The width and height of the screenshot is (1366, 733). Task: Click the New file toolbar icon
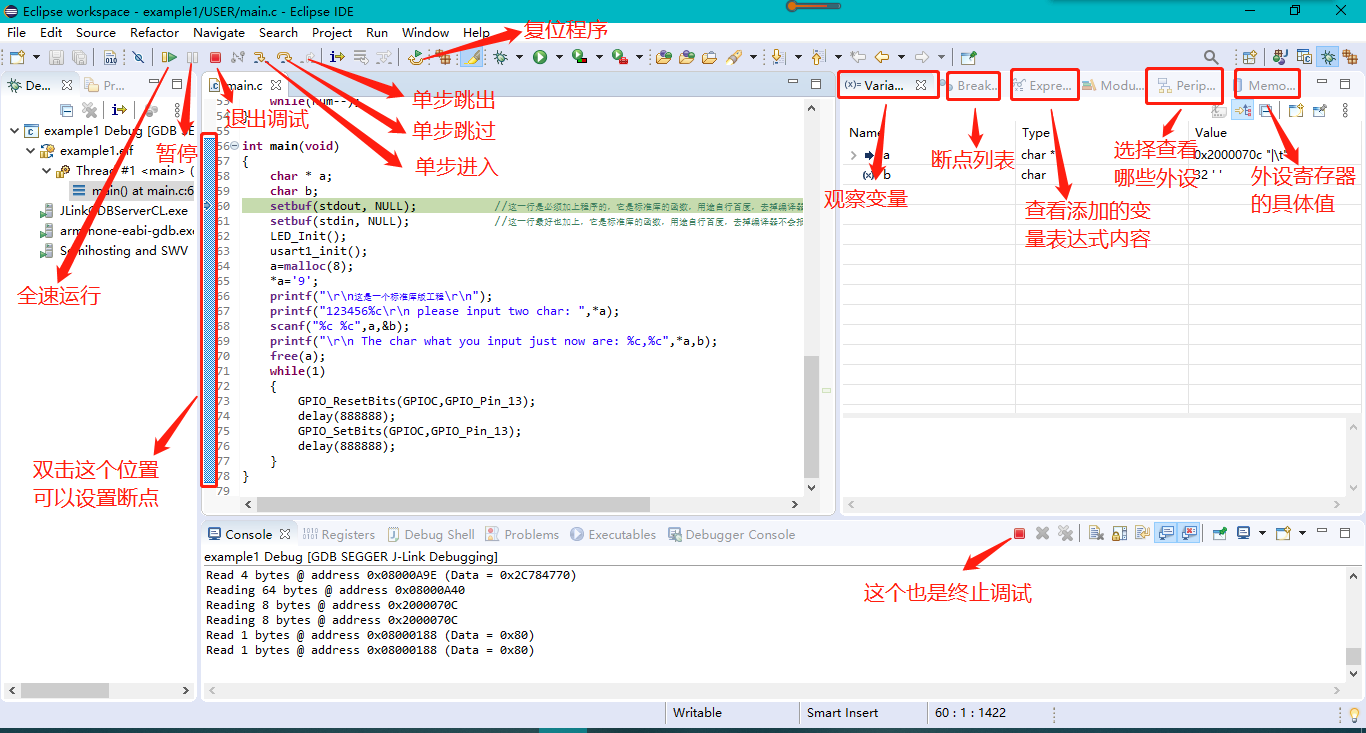17,57
